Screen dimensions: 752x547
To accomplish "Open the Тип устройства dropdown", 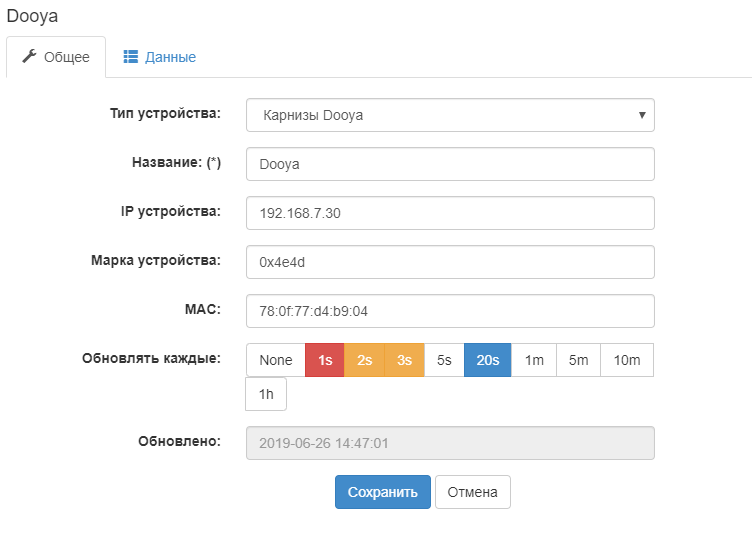I will pos(450,115).
